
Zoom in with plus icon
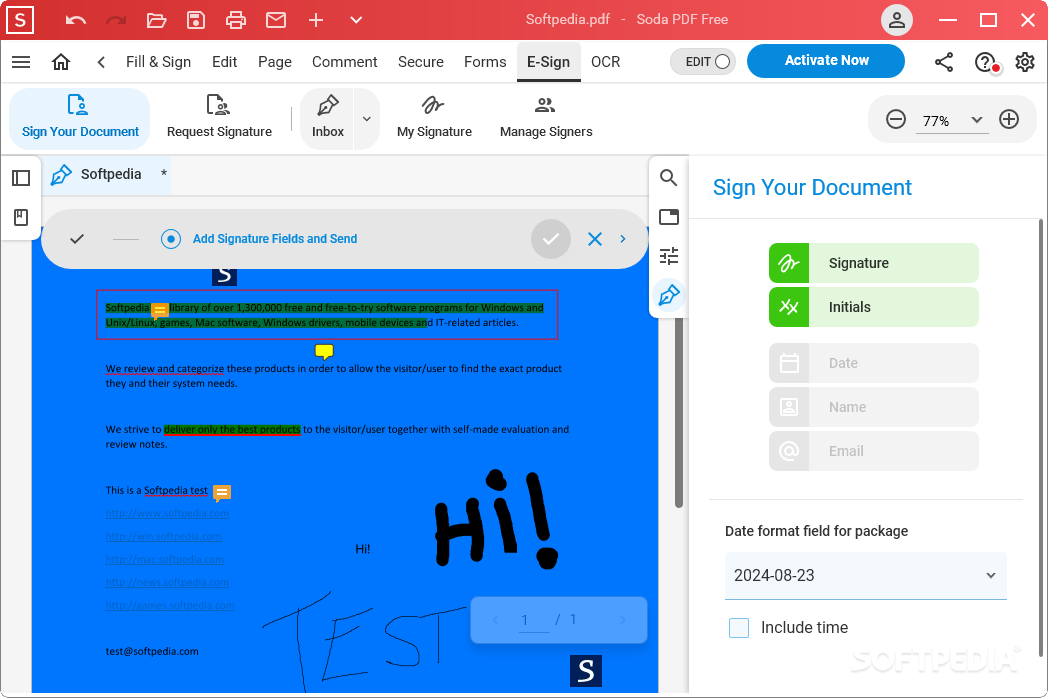(1009, 120)
